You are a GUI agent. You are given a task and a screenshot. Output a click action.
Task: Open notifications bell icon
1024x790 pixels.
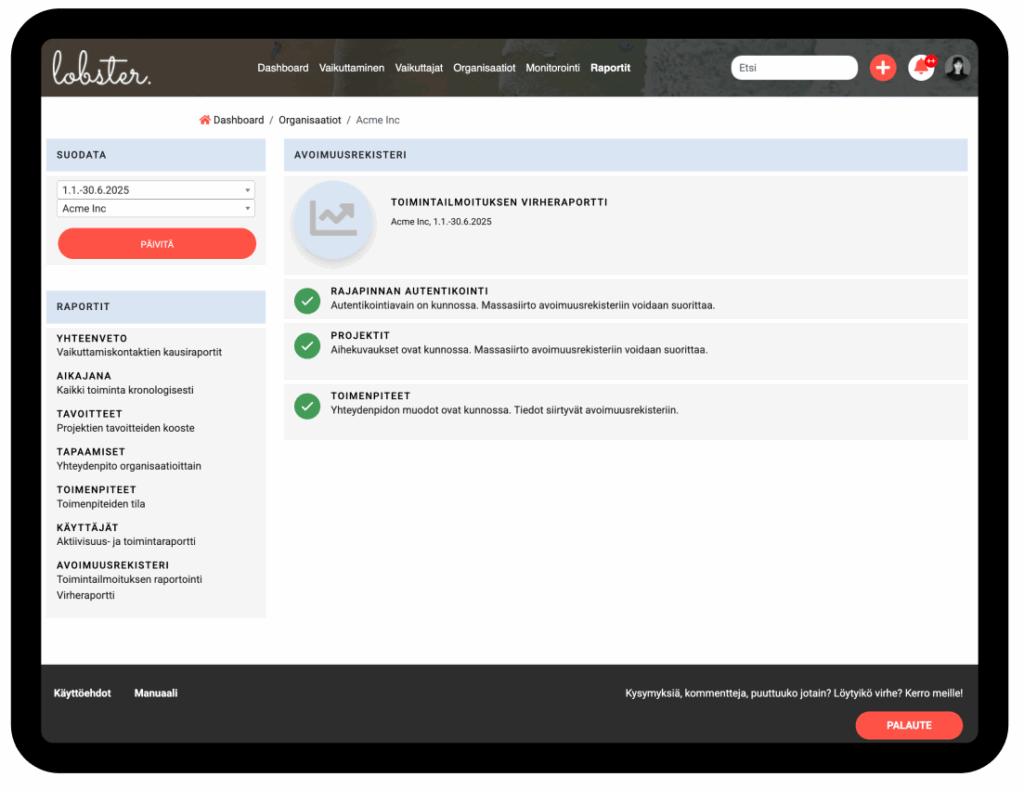tap(920, 68)
